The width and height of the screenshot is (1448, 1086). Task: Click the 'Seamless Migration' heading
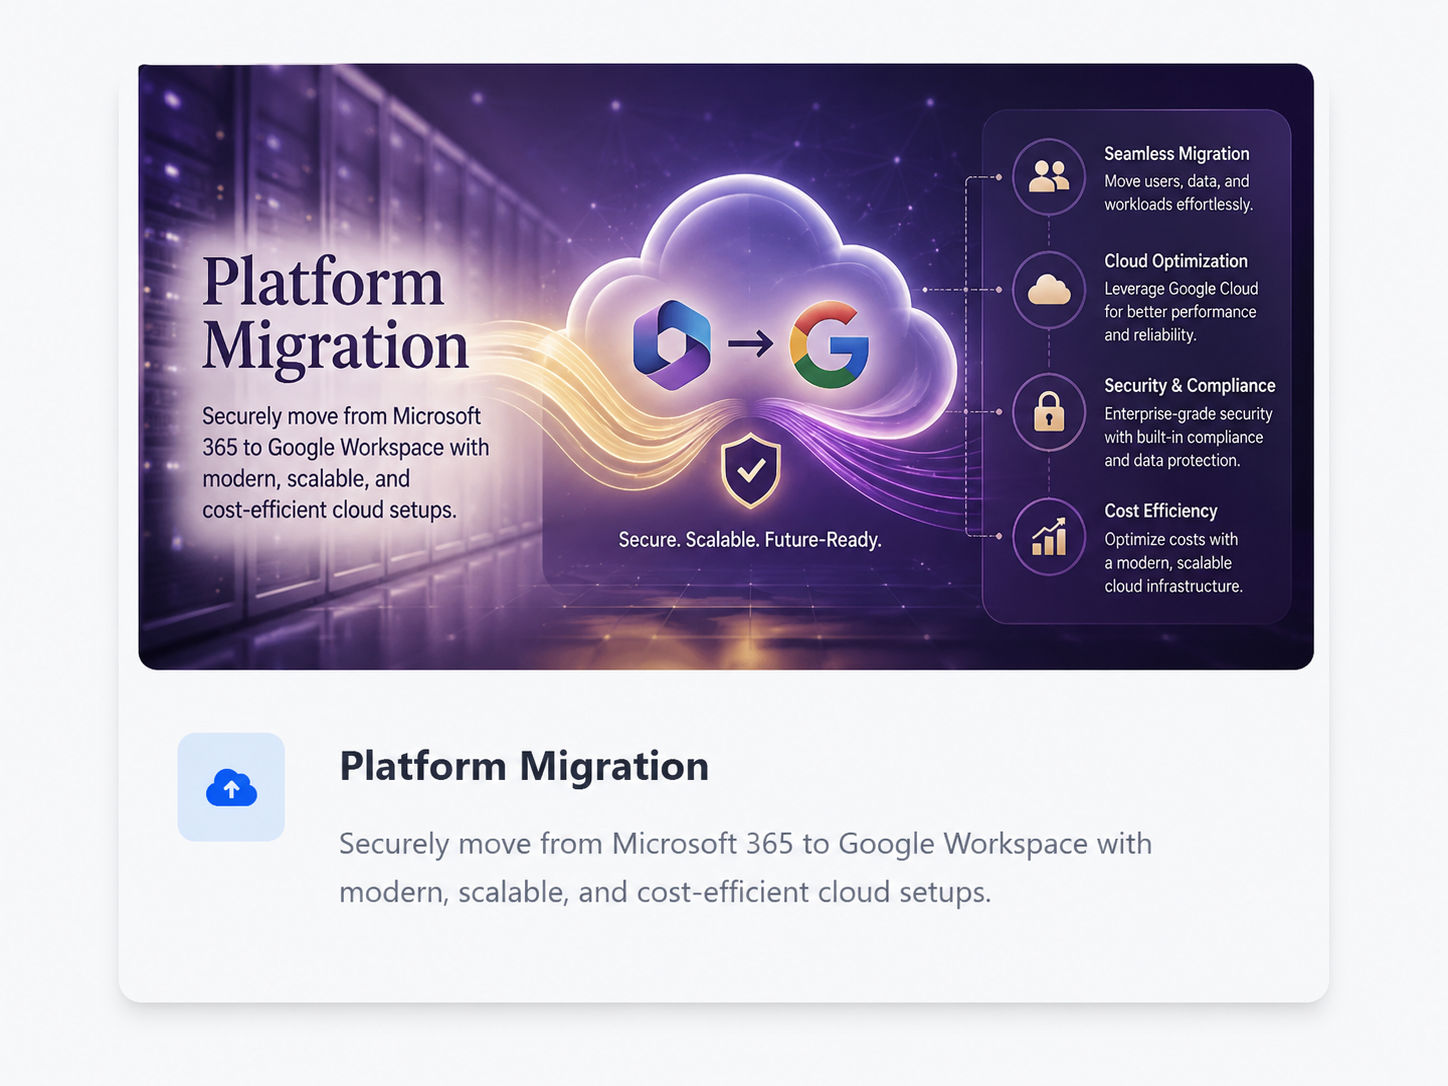1177,154
